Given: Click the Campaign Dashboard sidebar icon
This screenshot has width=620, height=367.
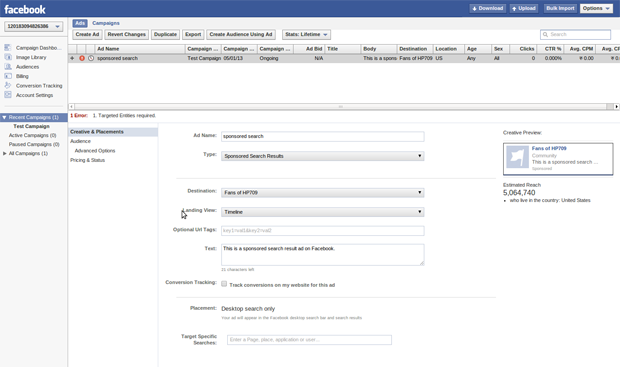Looking at the screenshot, I should [8, 48].
